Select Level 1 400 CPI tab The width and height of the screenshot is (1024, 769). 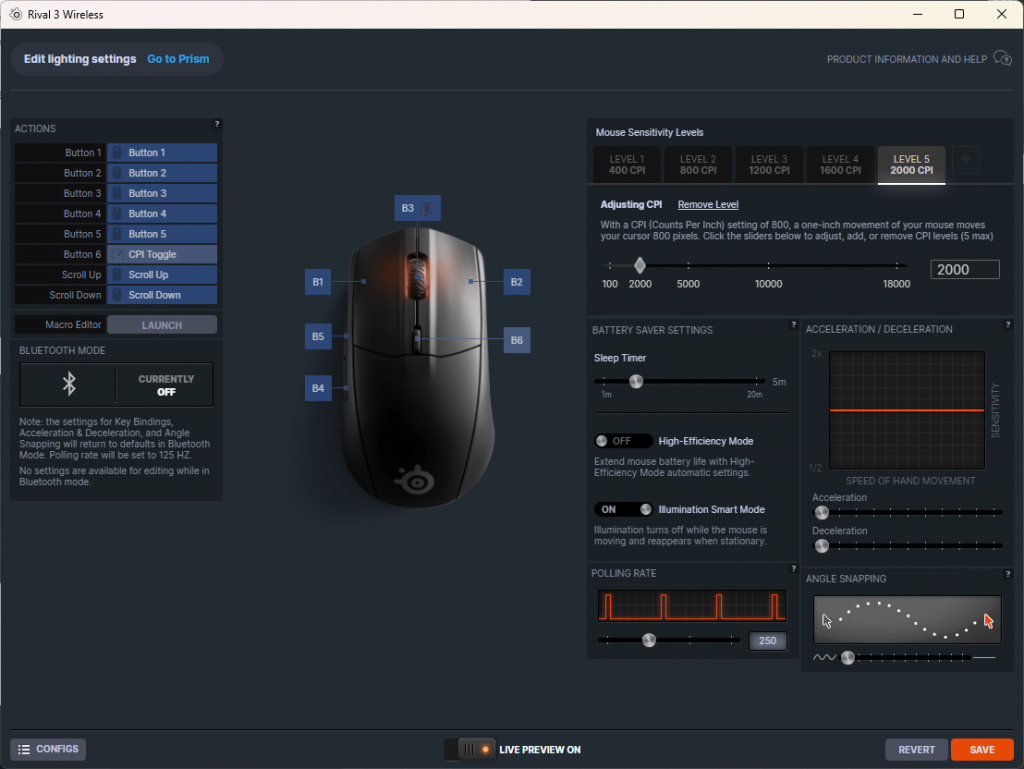coord(627,165)
